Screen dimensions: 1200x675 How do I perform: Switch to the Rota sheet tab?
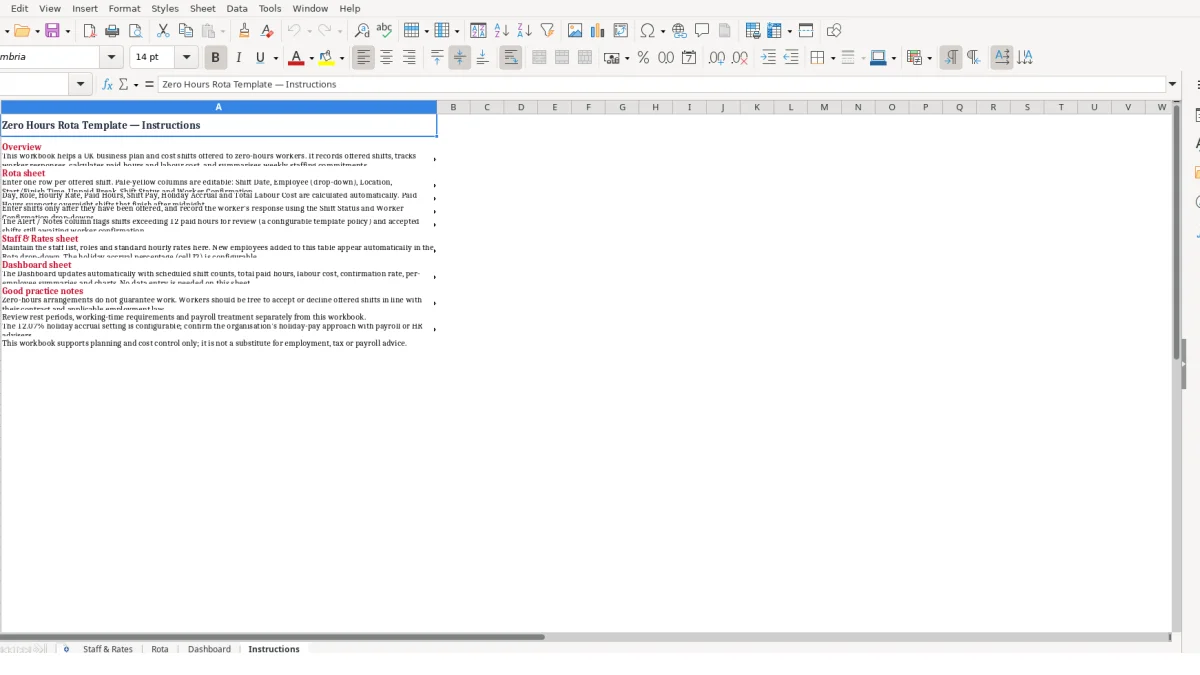pos(160,649)
